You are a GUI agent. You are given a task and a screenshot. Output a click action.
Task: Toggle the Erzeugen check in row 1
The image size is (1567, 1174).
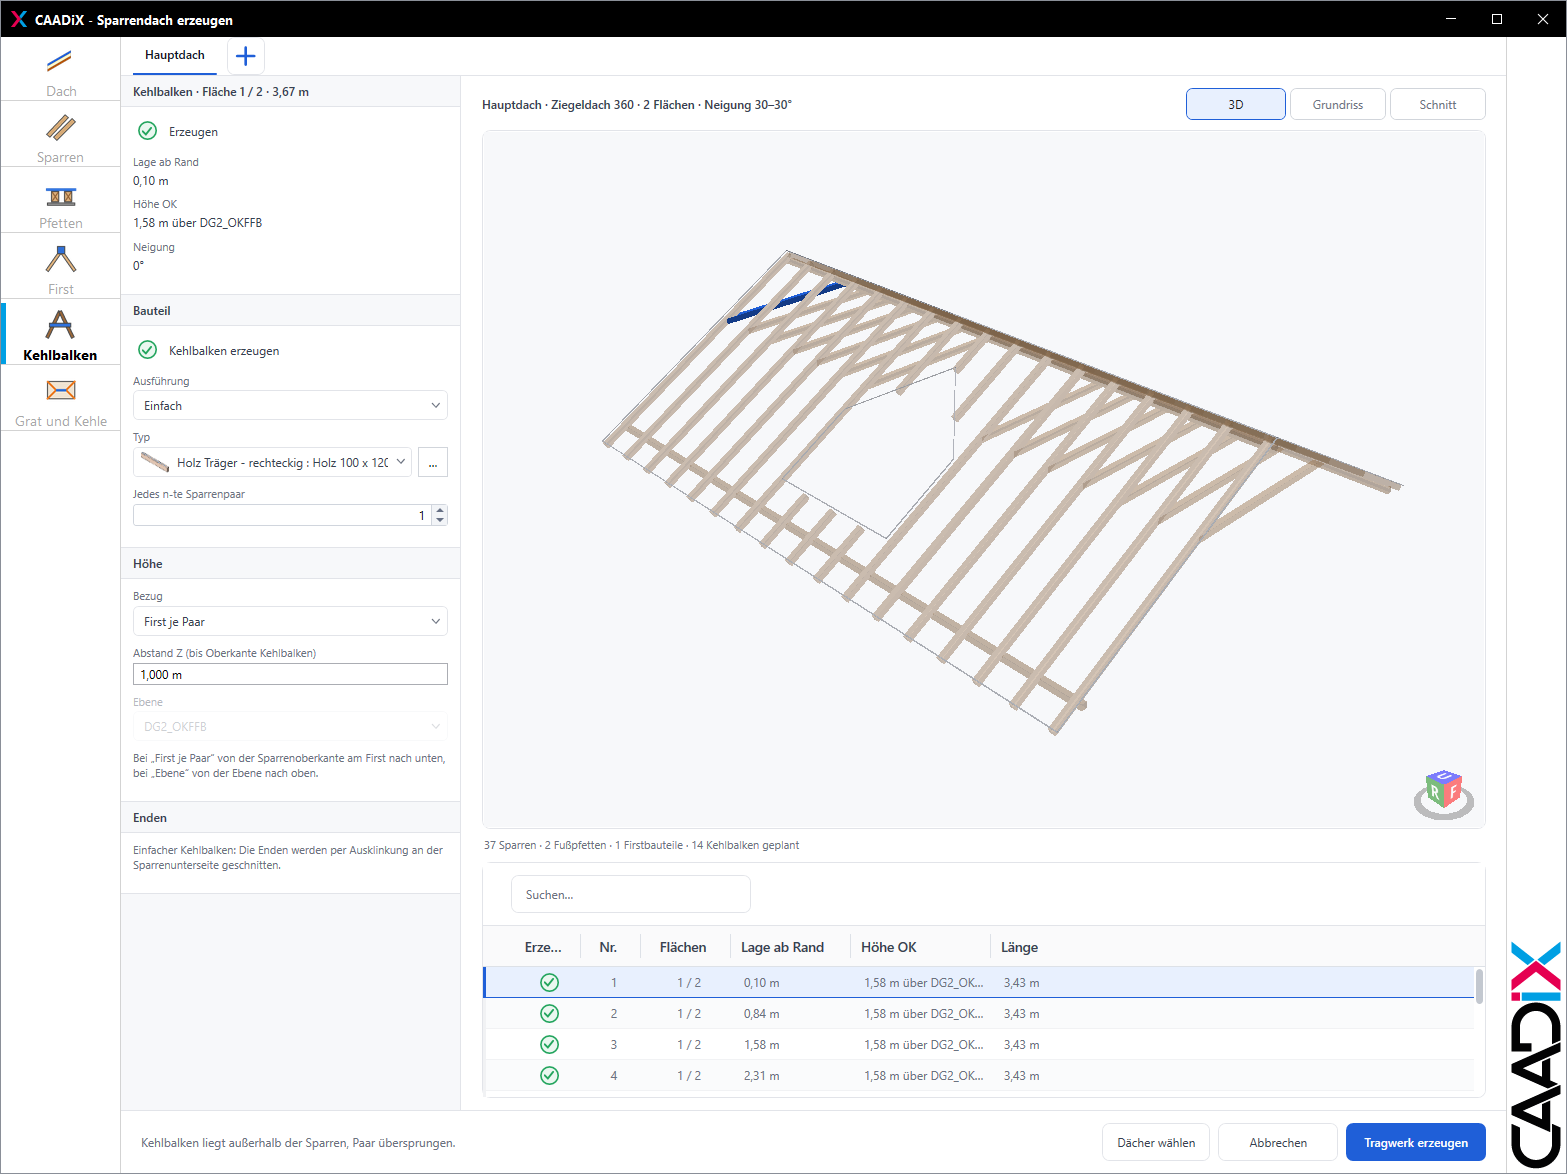(x=549, y=983)
